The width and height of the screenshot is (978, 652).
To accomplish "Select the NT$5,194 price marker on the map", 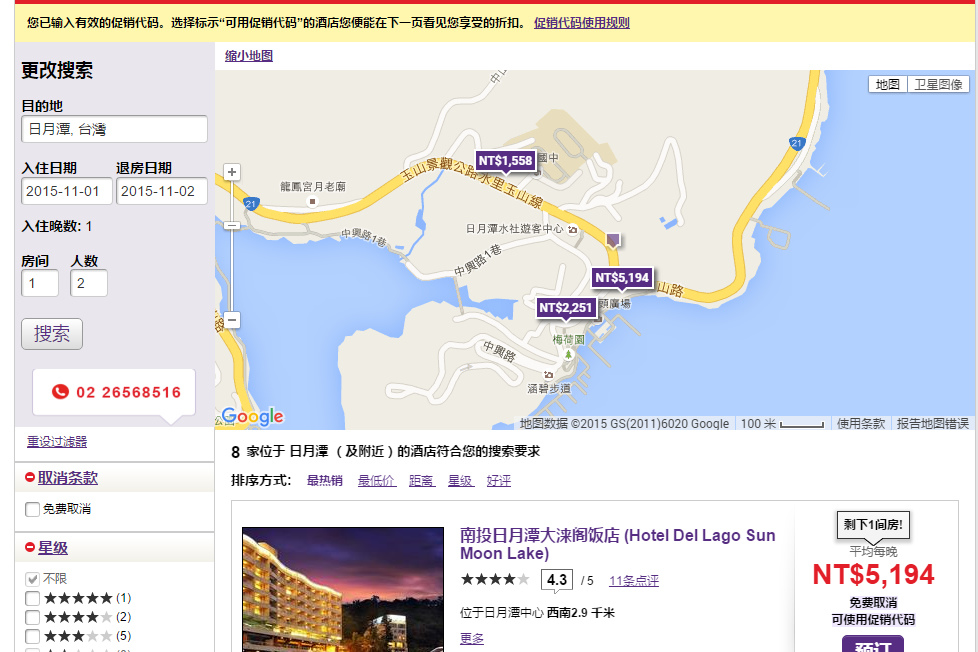I will [622, 277].
